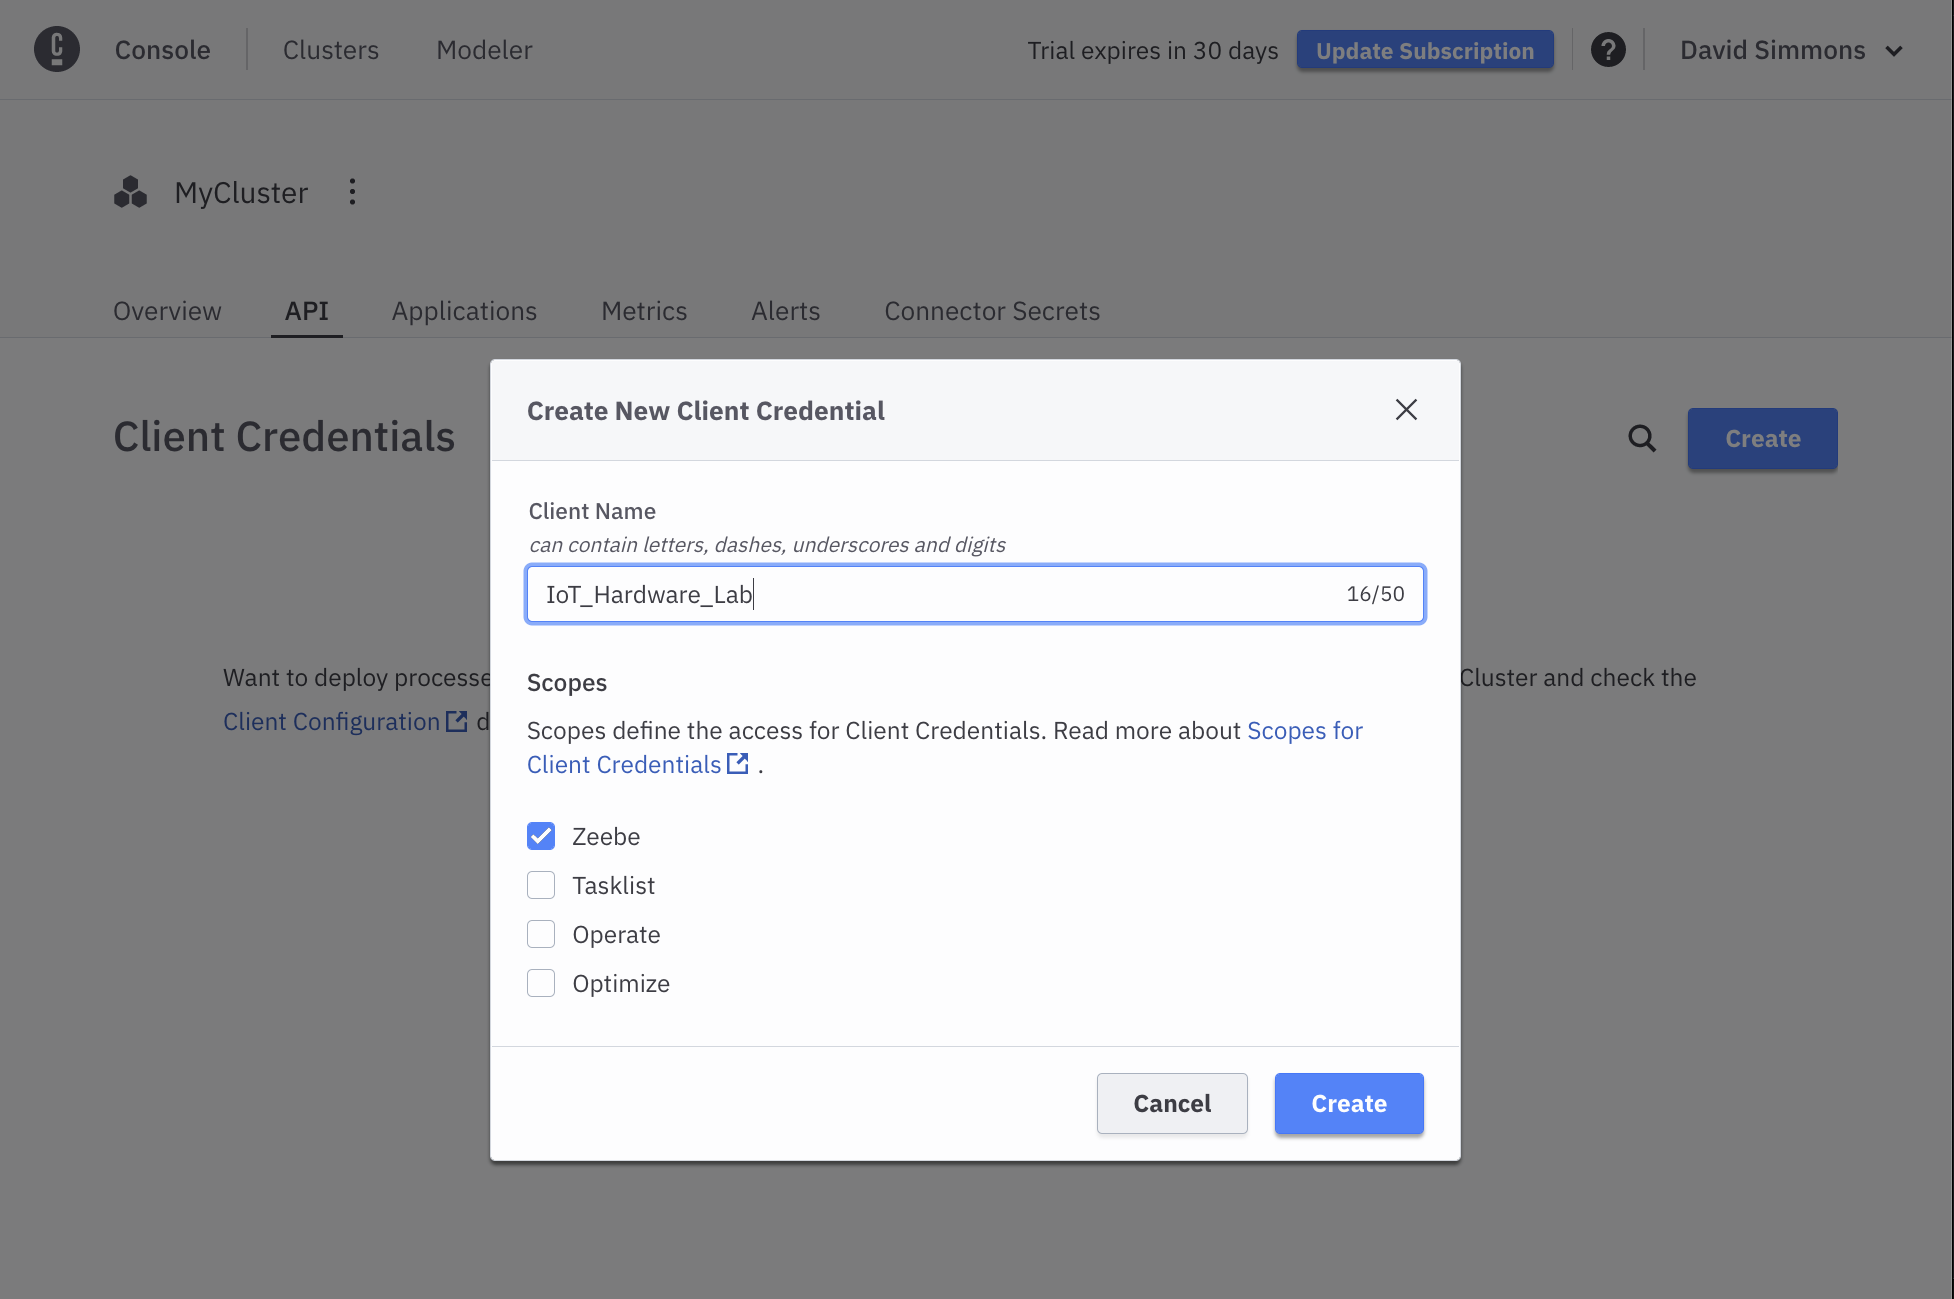Uncheck the Zeebe scope checkbox
The image size is (1954, 1299).
(x=541, y=836)
